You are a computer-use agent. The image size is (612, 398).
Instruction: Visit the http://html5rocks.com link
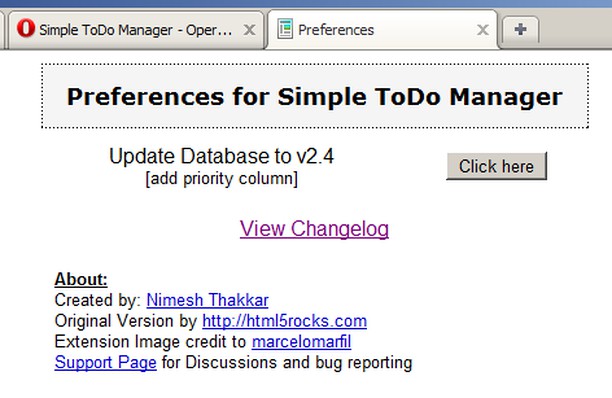284,321
